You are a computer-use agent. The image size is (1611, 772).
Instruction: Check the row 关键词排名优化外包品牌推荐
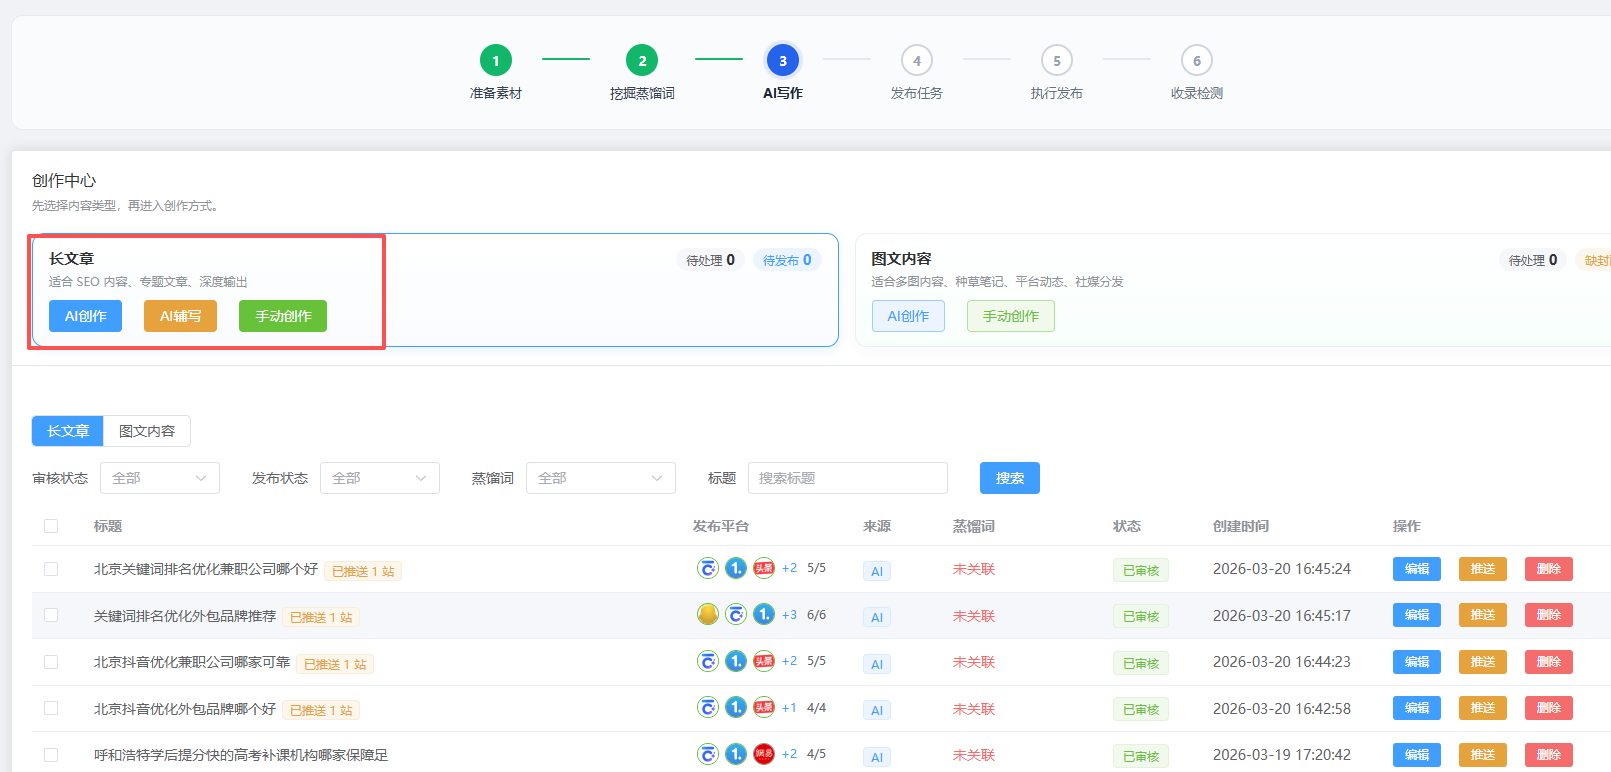coord(51,615)
